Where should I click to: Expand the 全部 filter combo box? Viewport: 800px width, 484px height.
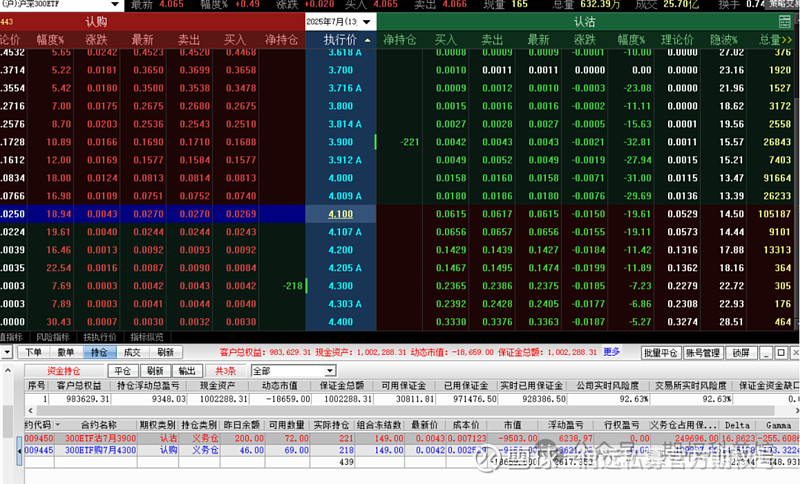[330, 371]
